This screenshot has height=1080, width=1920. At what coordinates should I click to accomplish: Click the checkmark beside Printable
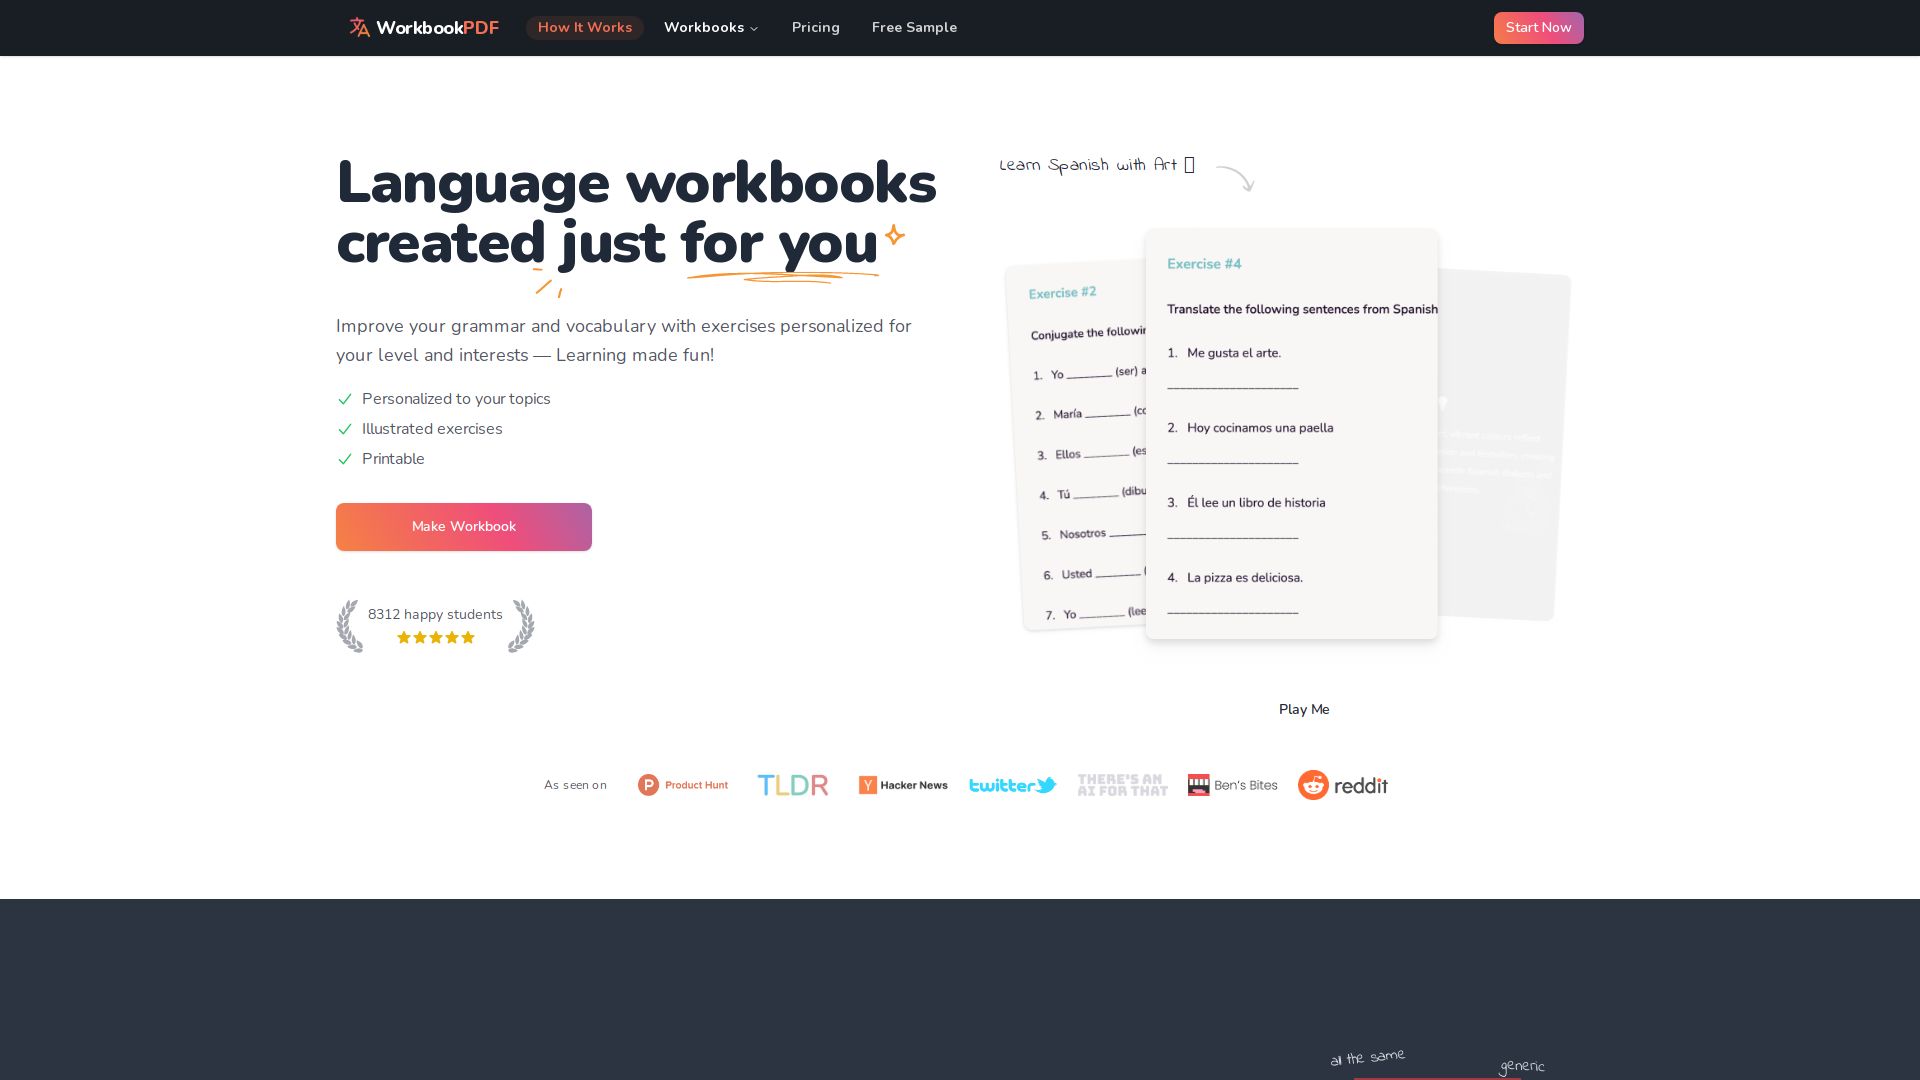click(345, 459)
